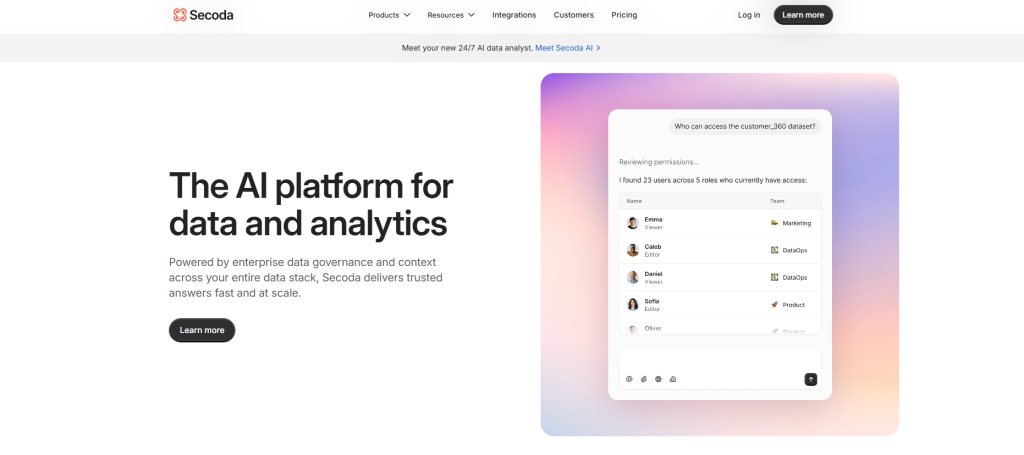The width and height of the screenshot is (1024, 455).
Task: Click 'I found 23 users across 5 roles' text
Action: (713, 180)
